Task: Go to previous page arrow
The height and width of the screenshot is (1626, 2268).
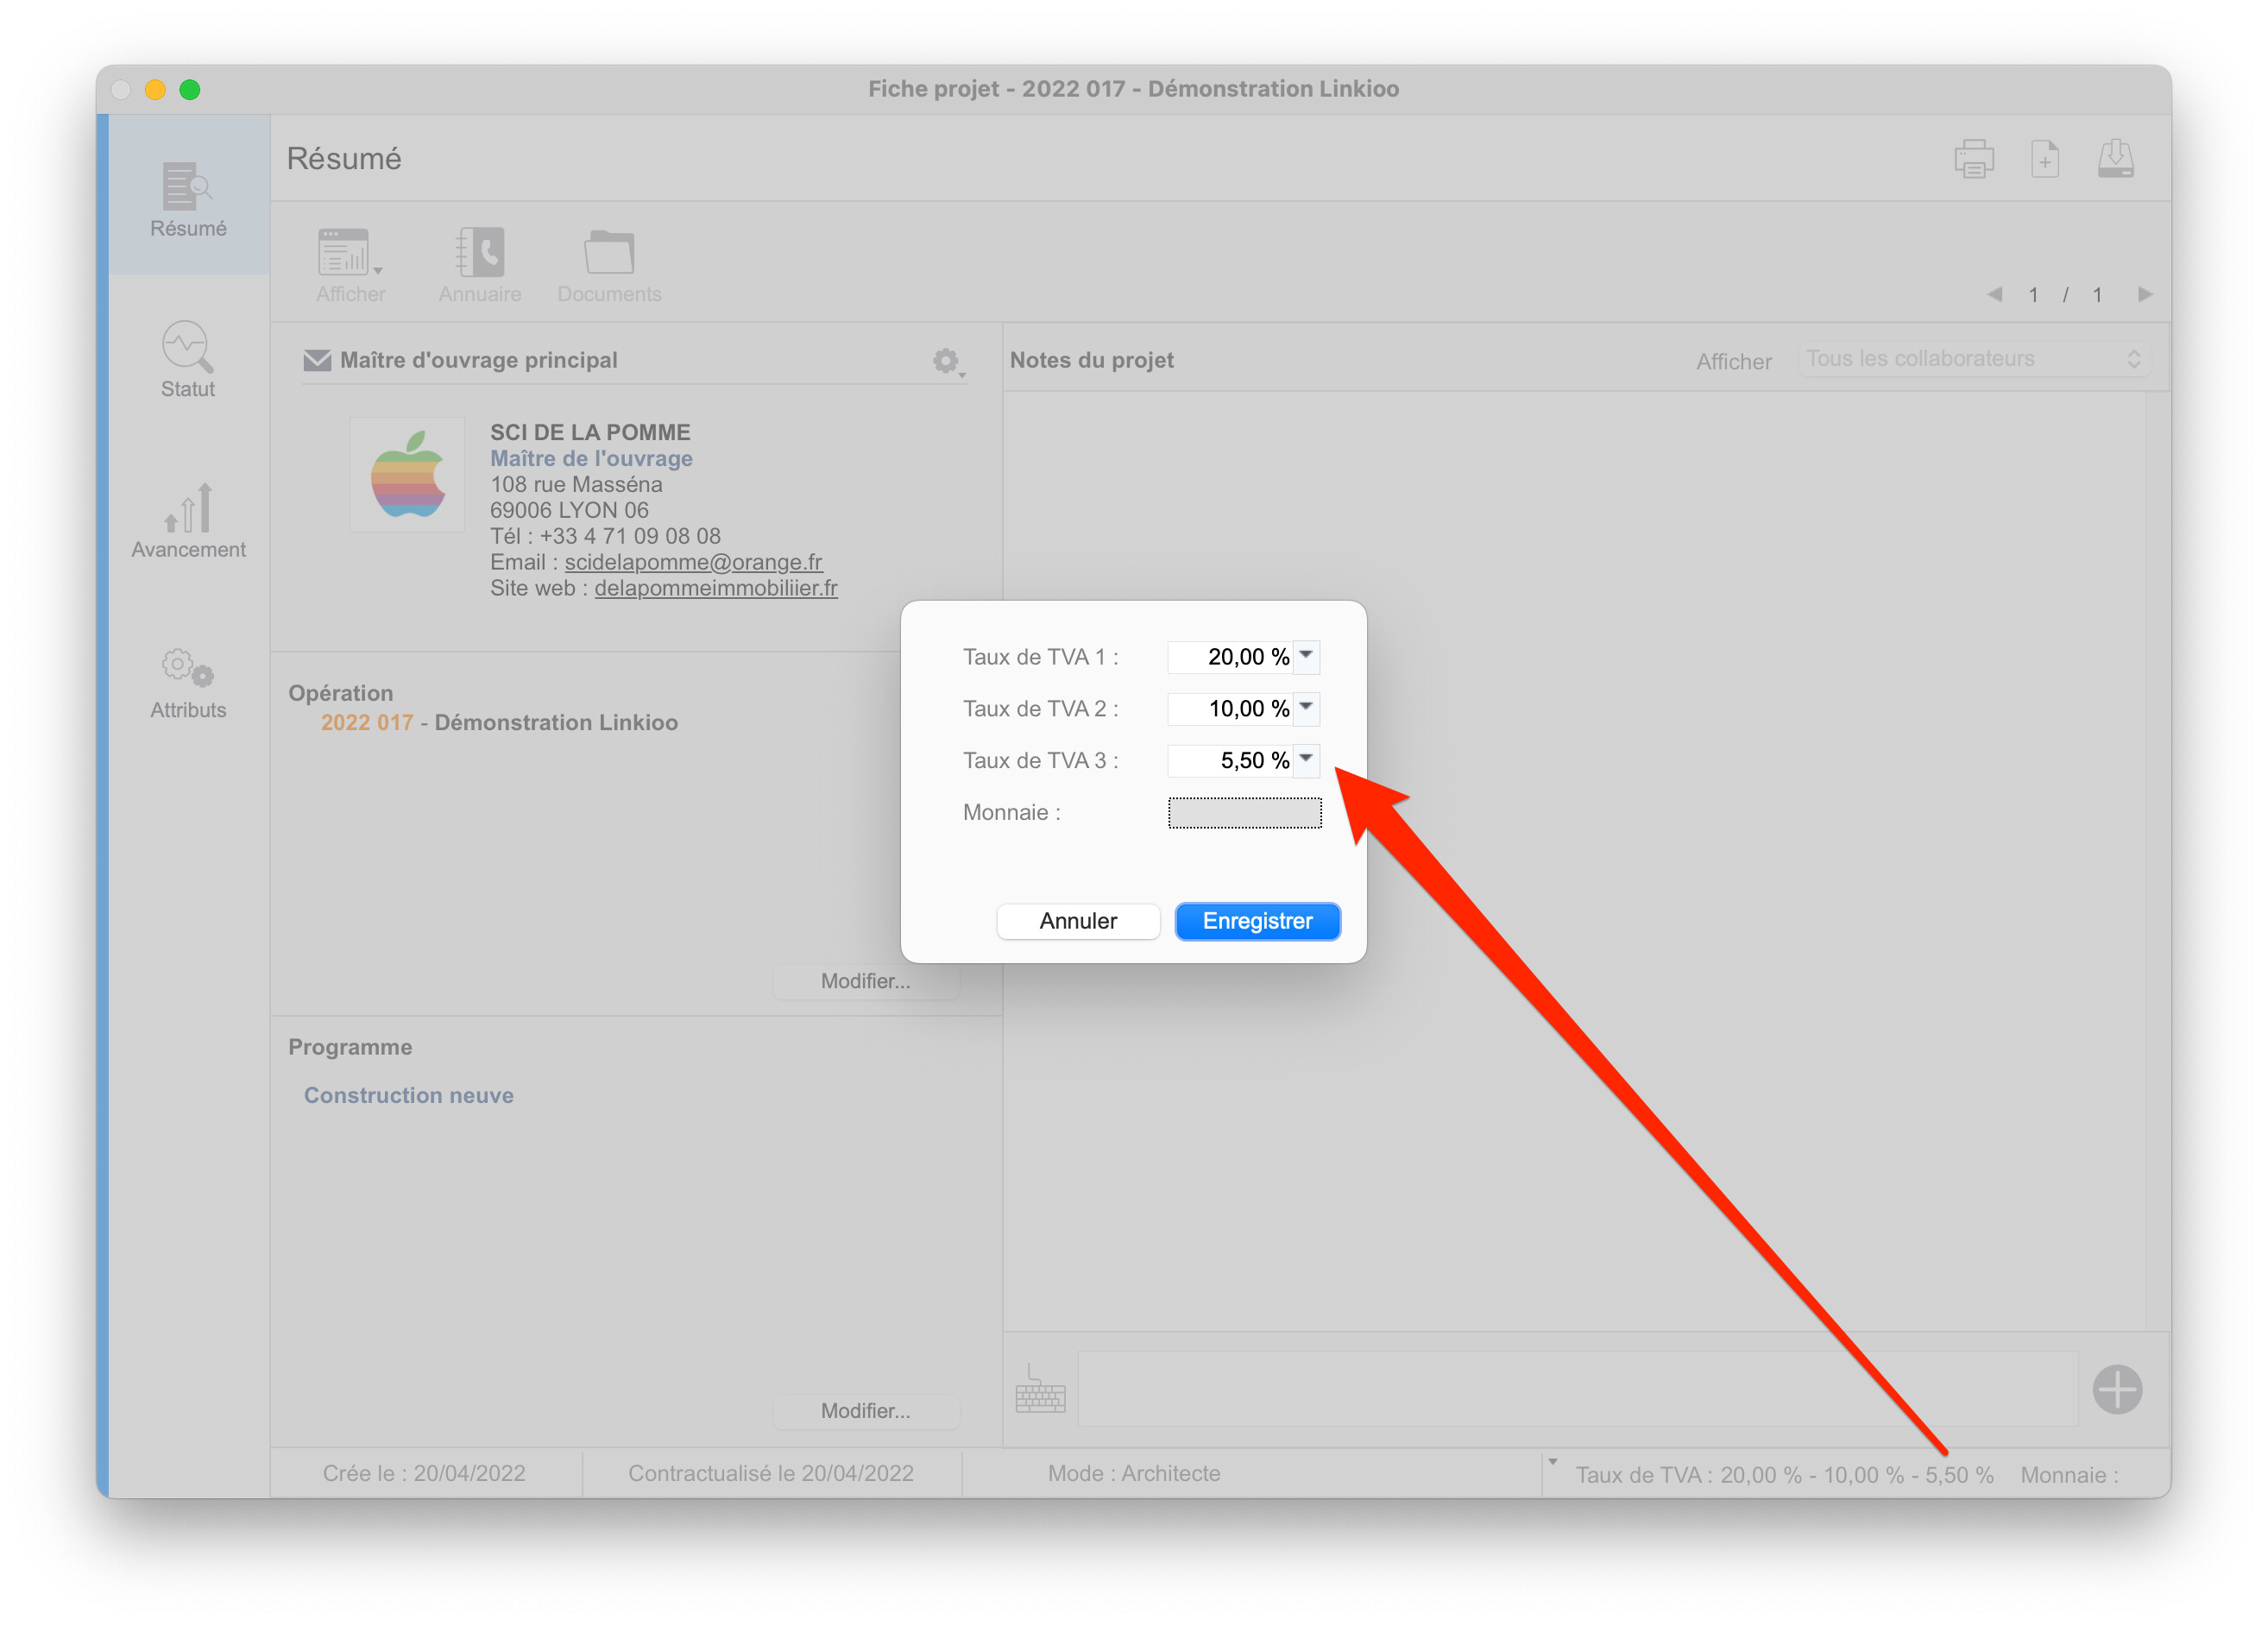Action: click(x=1994, y=294)
